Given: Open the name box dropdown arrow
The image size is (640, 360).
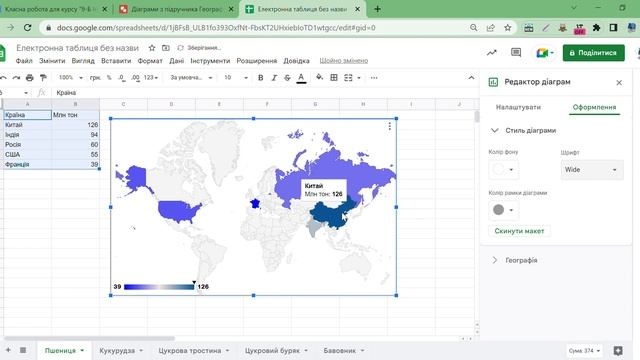Looking at the screenshot, I should (26, 93).
